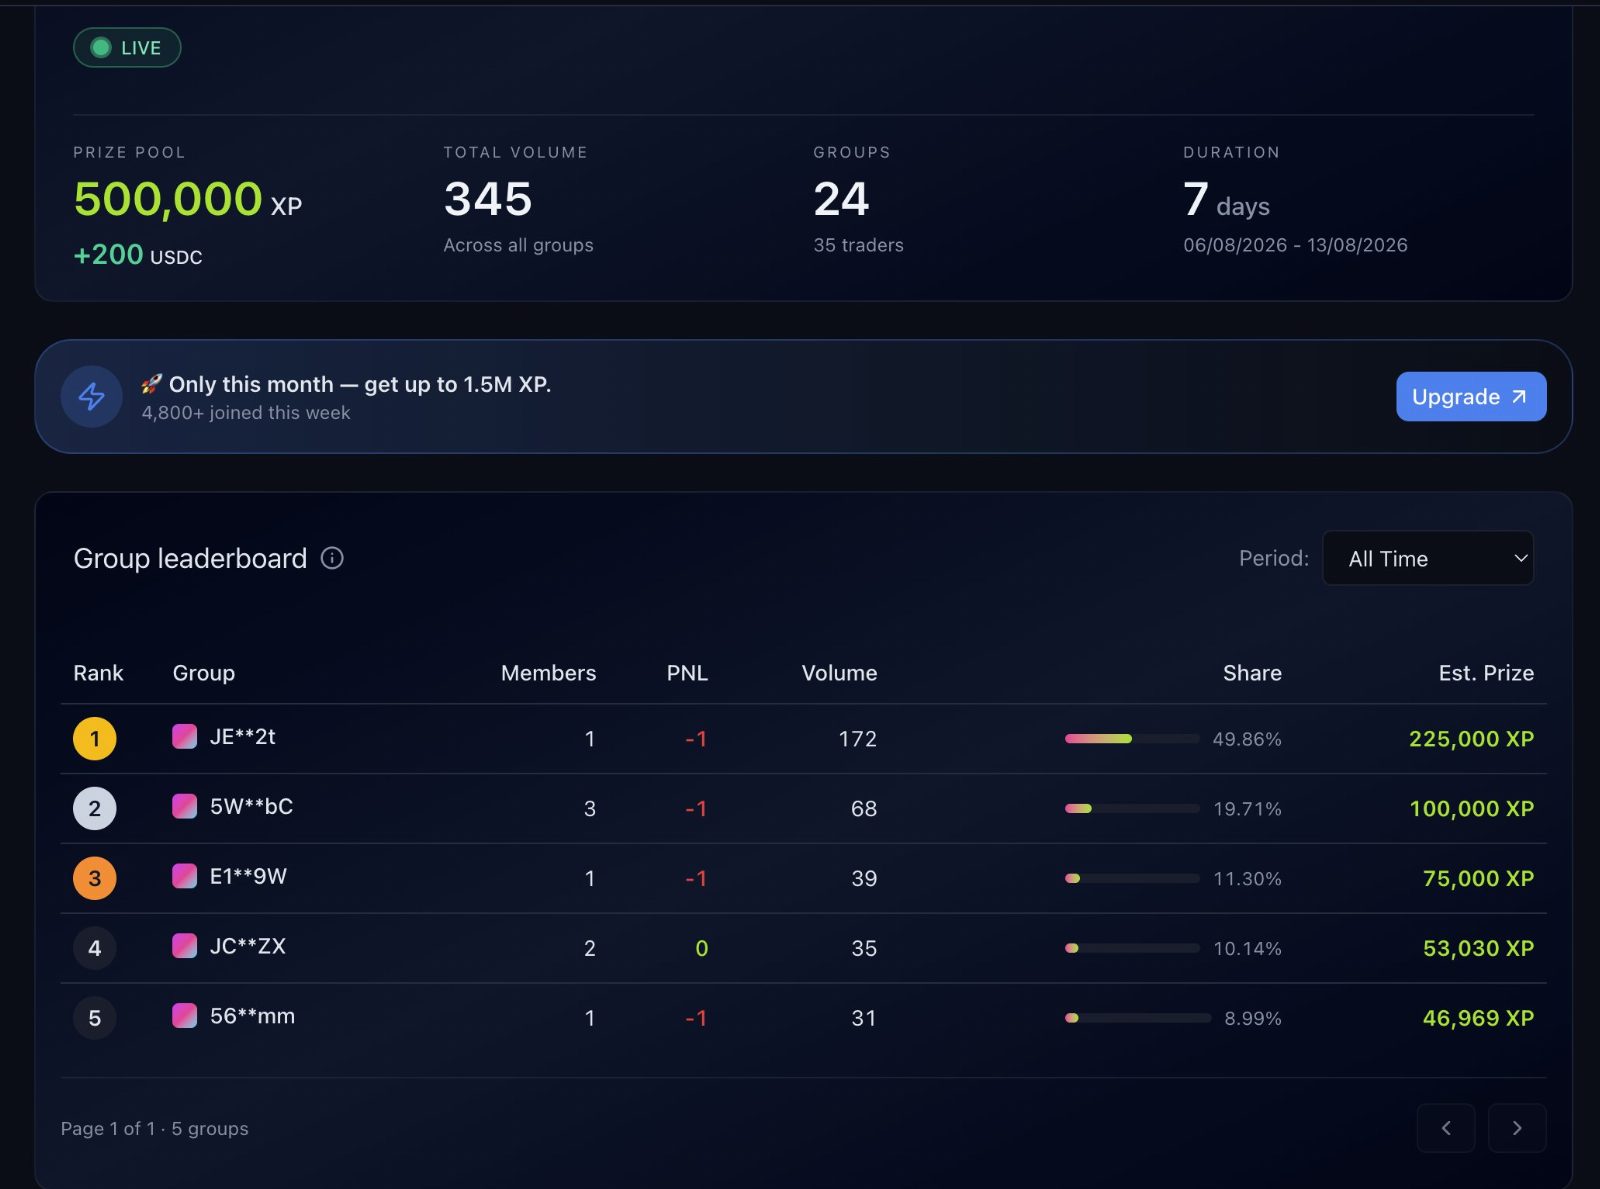Click the orange rank 3 badge
1600x1189 pixels.
click(x=95, y=879)
